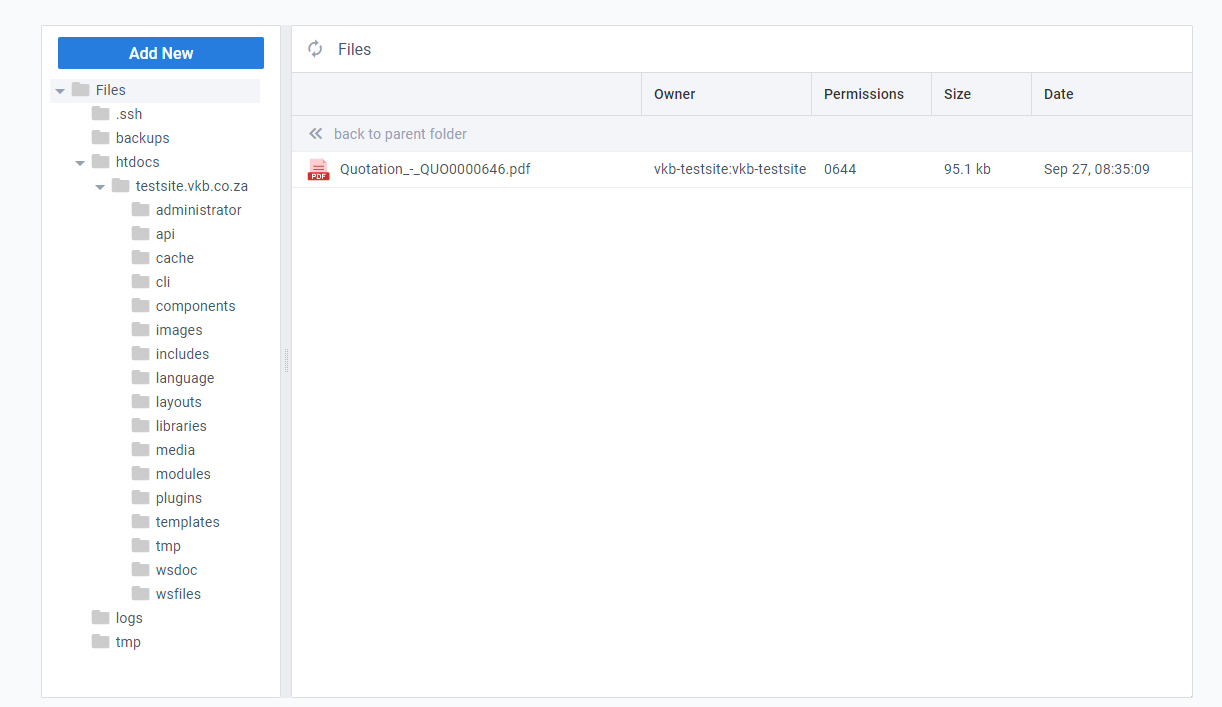Viewport: 1222px width, 707px height.
Task: Click the backups folder icon
Action: click(x=98, y=137)
